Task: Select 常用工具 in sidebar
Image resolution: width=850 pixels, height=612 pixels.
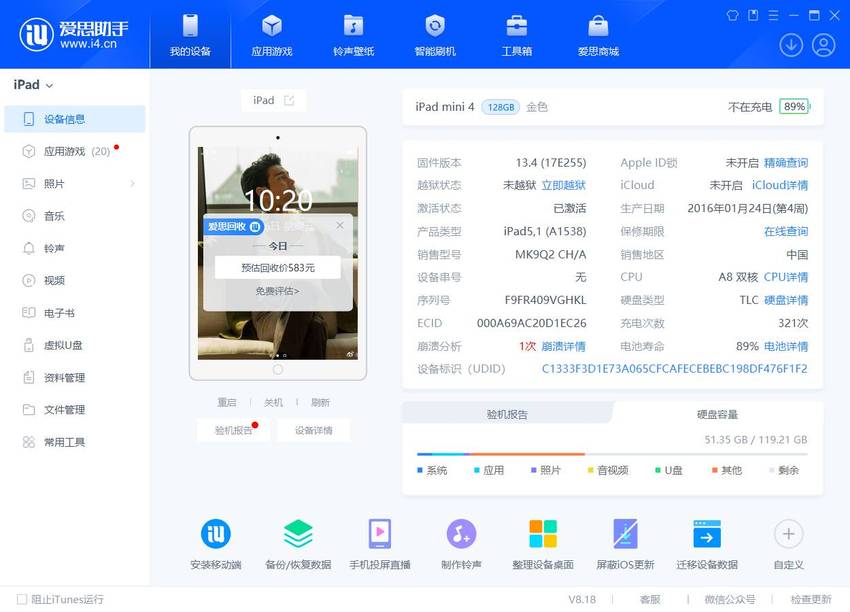Action: pyautogui.click(x=75, y=442)
